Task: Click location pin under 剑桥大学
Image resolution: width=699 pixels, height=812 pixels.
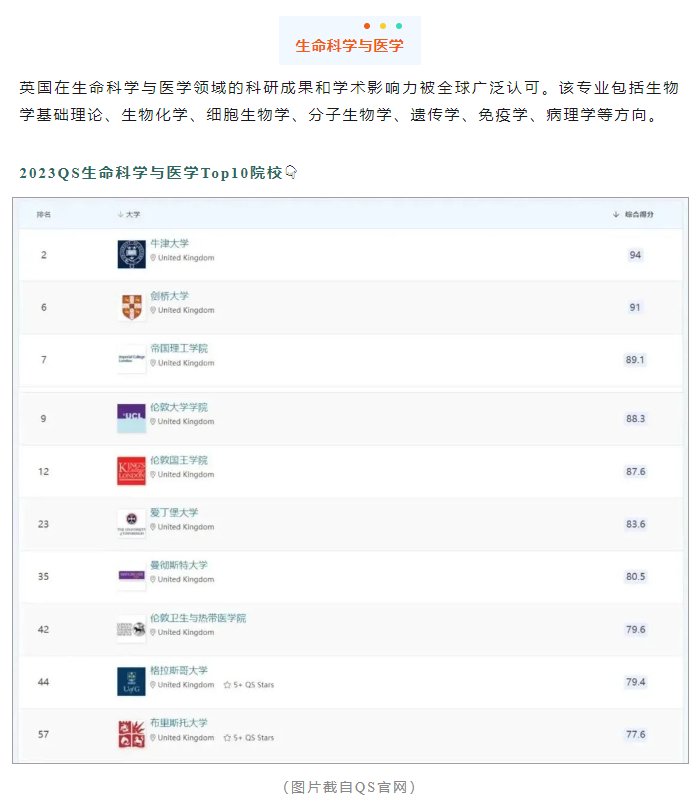Action: coord(153,310)
